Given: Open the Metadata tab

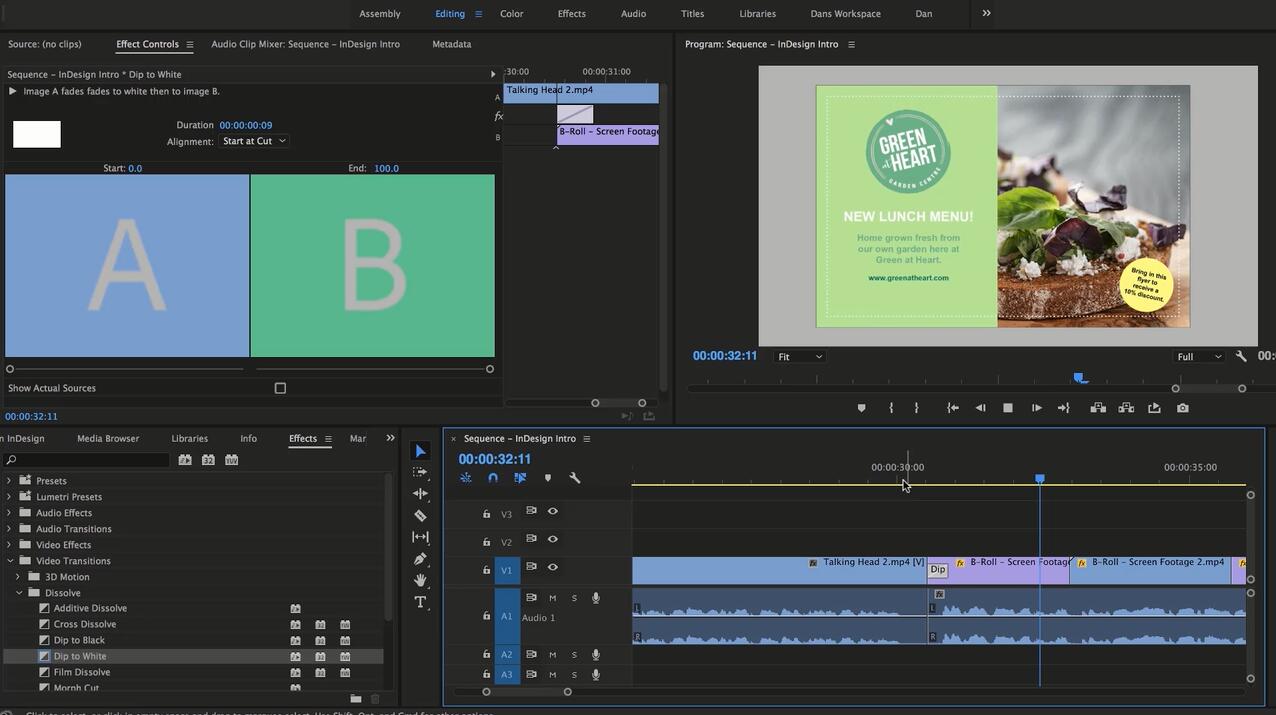Looking at the screenshot, I should 451,44.
